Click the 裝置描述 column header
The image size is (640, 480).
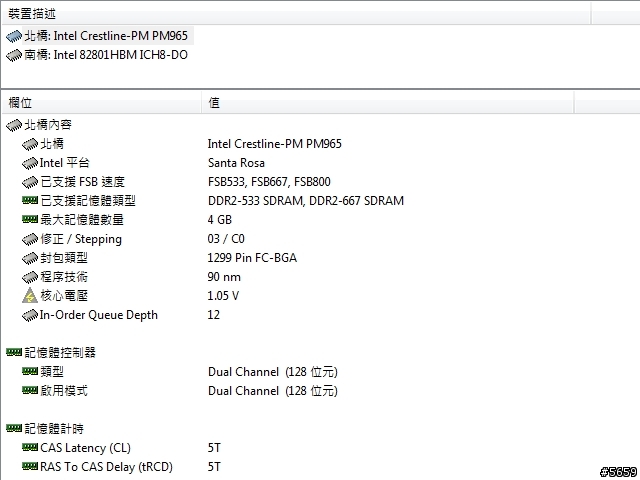click(32, 14)
